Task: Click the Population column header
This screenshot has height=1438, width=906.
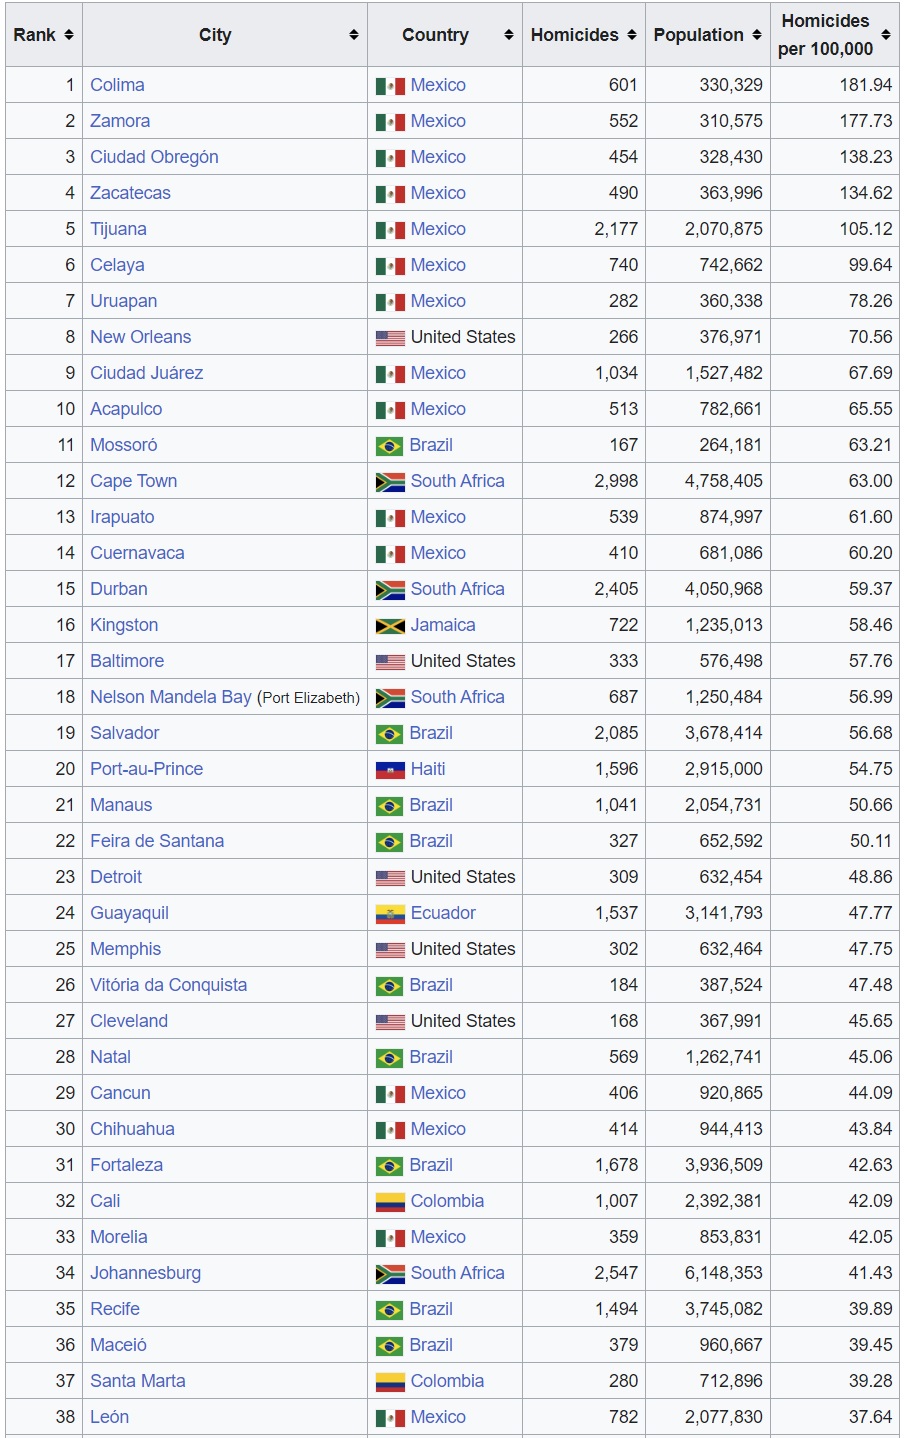Action: (x=708, y=35)
